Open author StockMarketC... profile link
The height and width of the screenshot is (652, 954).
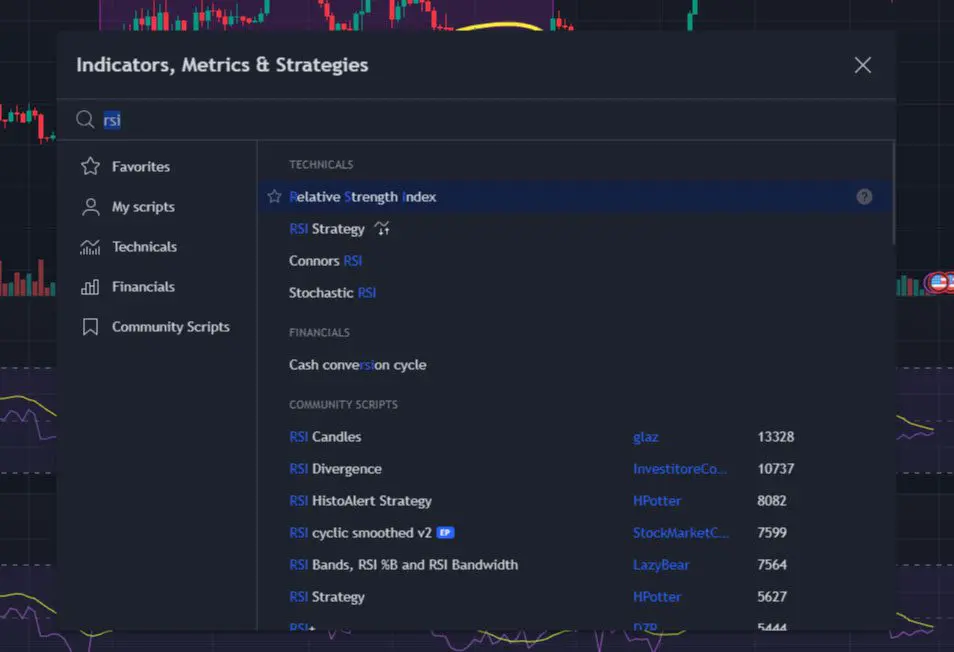[x=681, y=533]
